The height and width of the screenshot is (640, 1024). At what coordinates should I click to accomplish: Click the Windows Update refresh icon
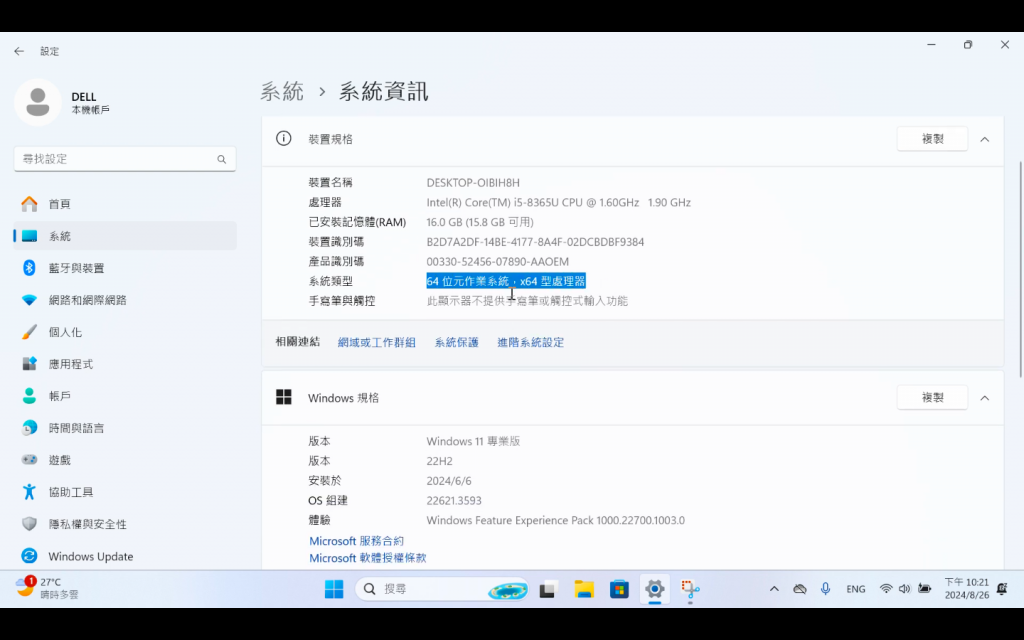pyautogui.click(x=29, y=556)
